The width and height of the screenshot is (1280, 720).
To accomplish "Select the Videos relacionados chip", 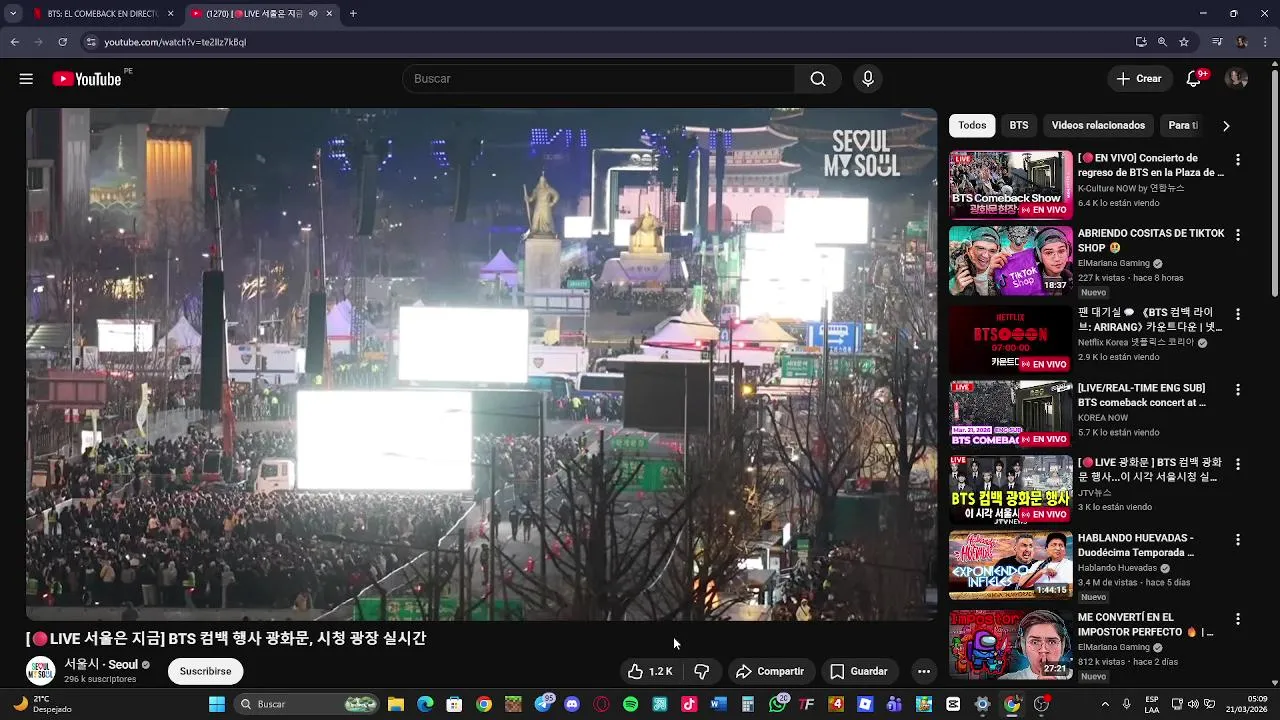I will pos(1098,126).
